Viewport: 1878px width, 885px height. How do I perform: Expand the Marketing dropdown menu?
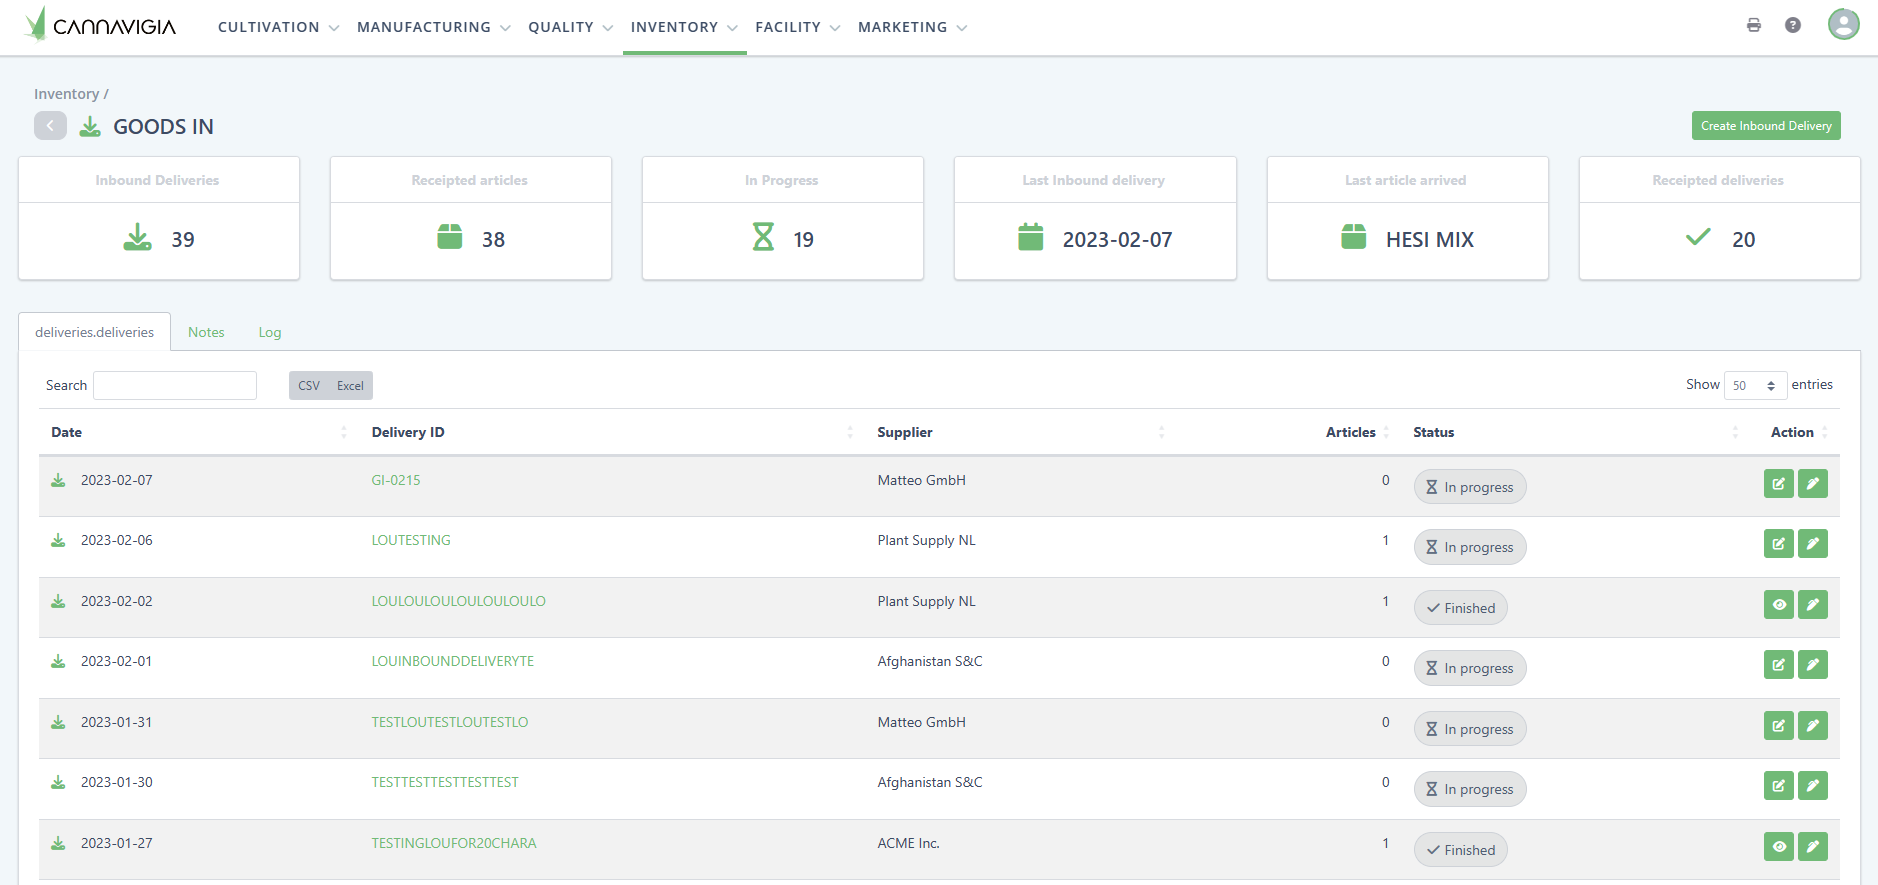click(912, 27)
